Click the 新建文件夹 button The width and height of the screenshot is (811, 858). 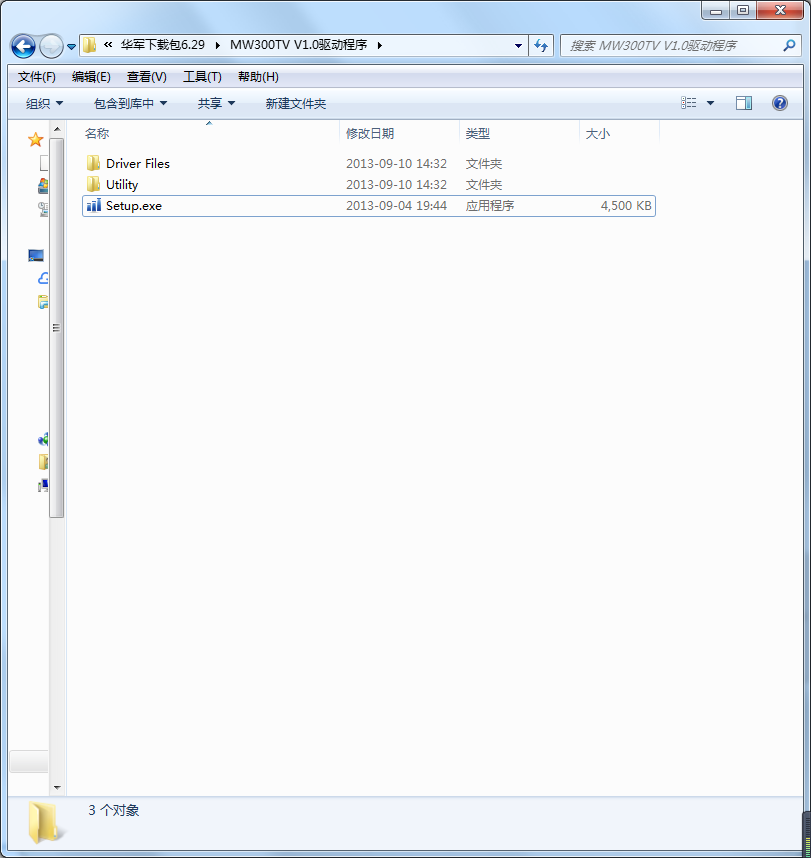point(295,104)
